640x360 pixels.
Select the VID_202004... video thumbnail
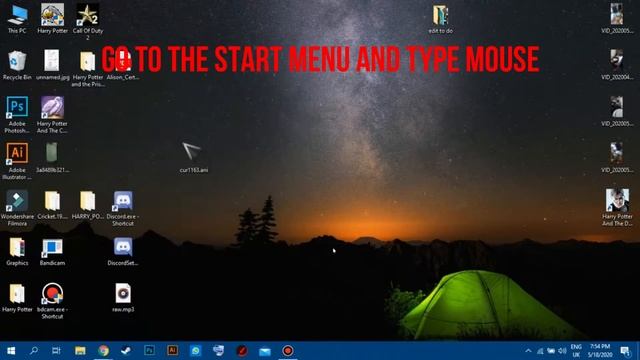coord(617,65)
